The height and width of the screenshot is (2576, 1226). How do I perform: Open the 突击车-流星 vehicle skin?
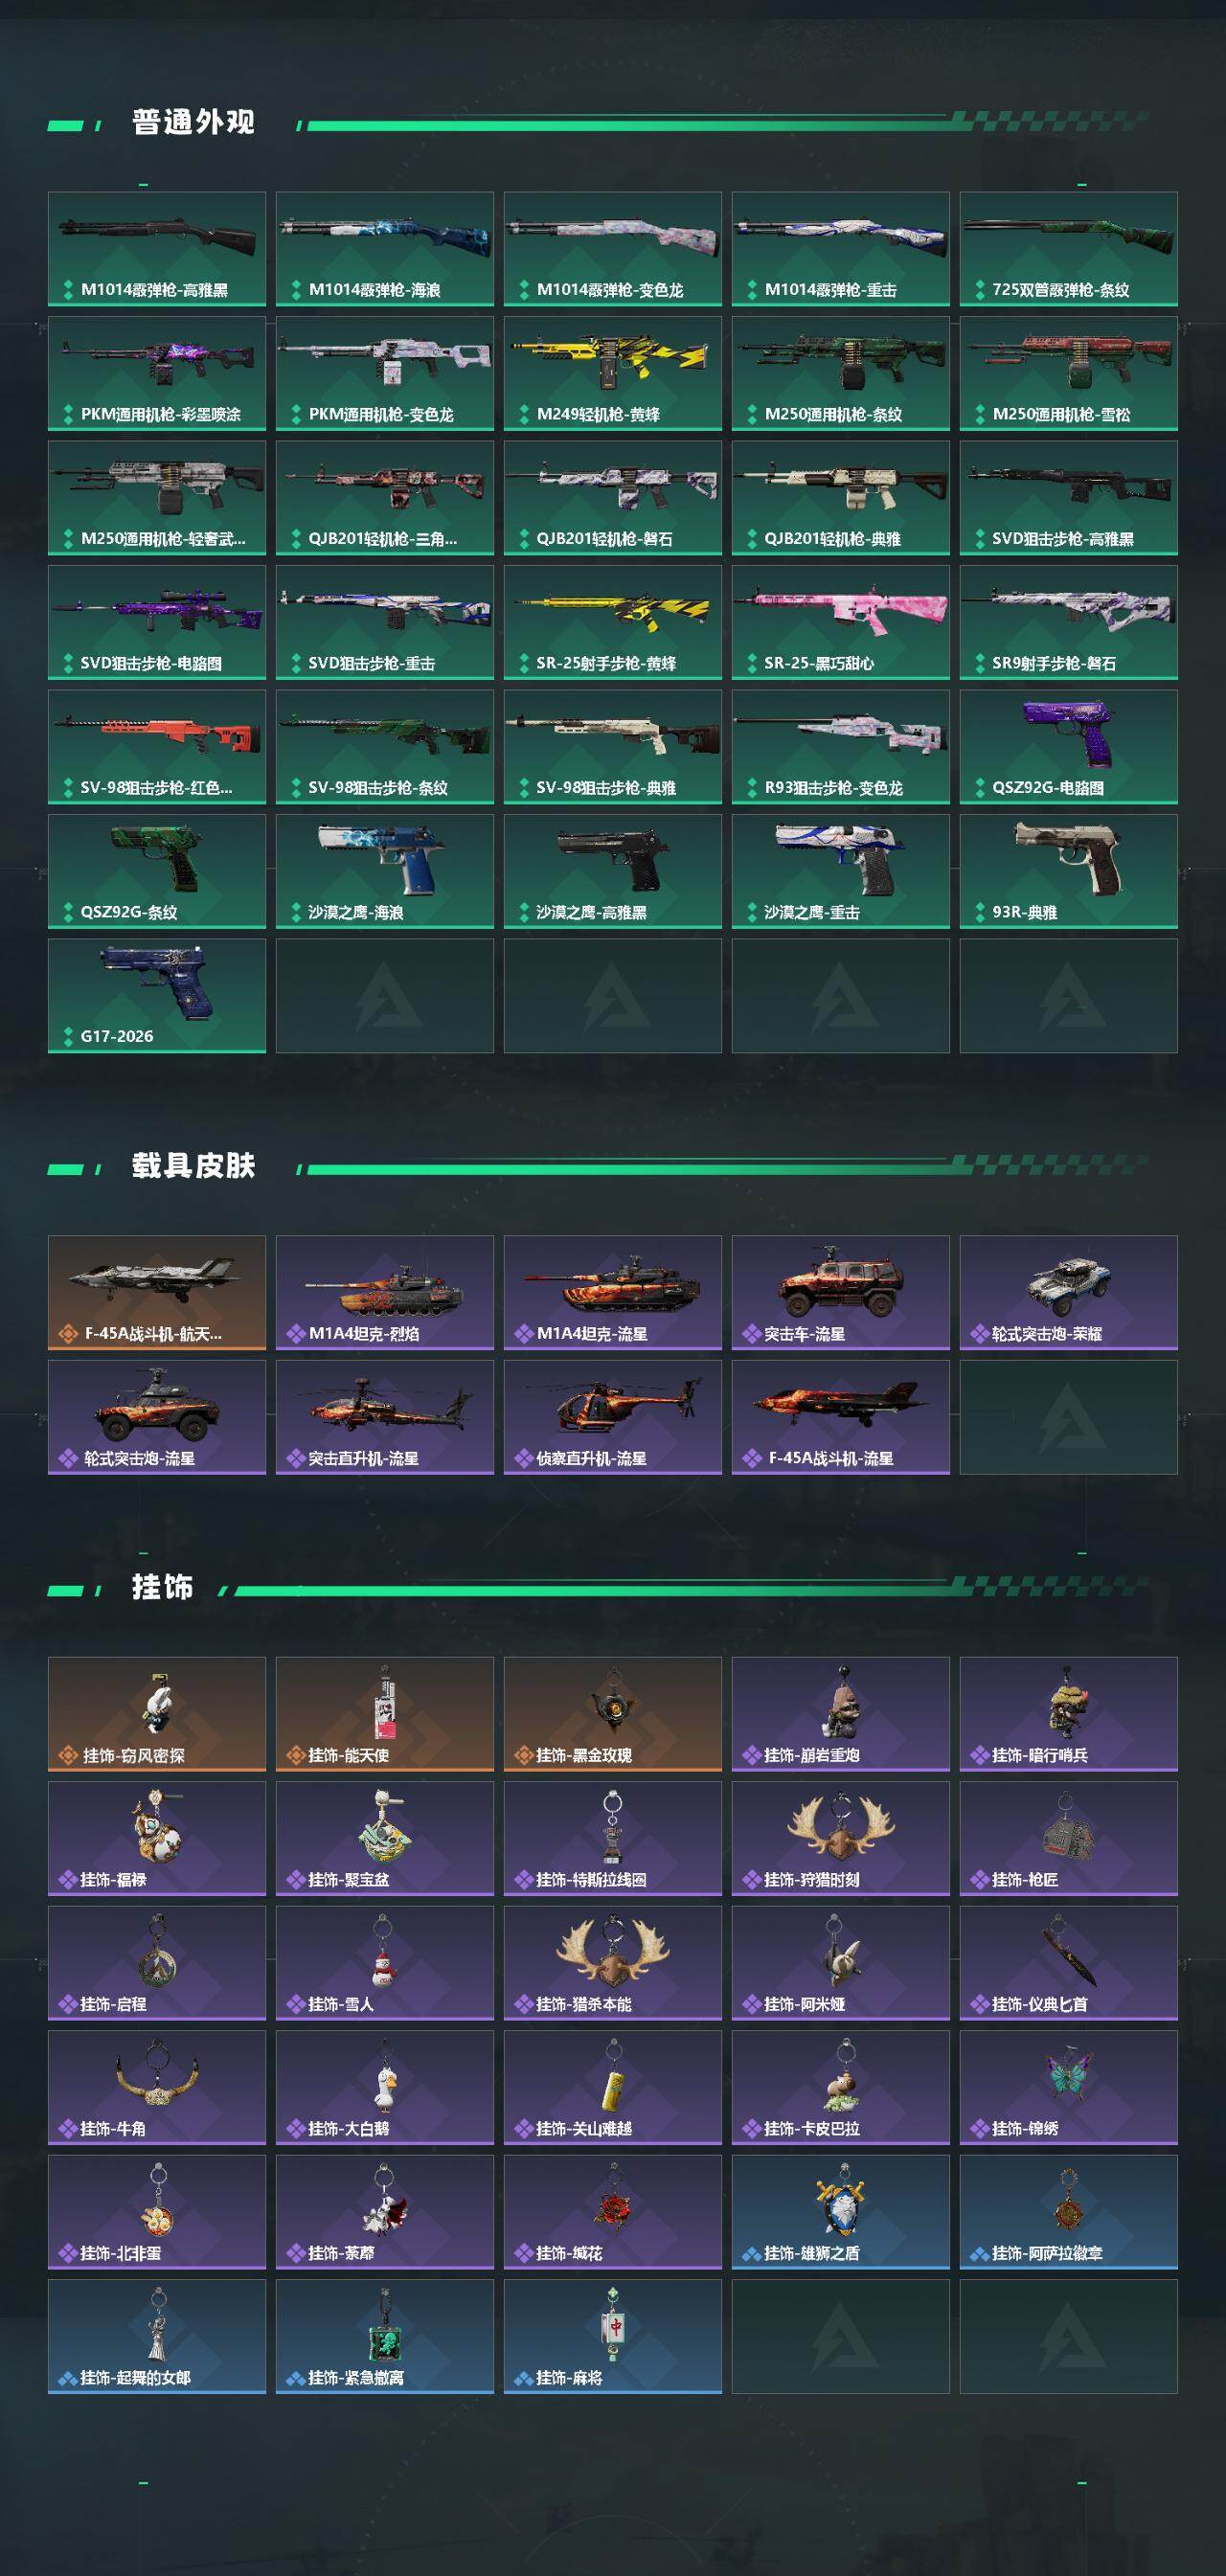[x=841, y=1292]
